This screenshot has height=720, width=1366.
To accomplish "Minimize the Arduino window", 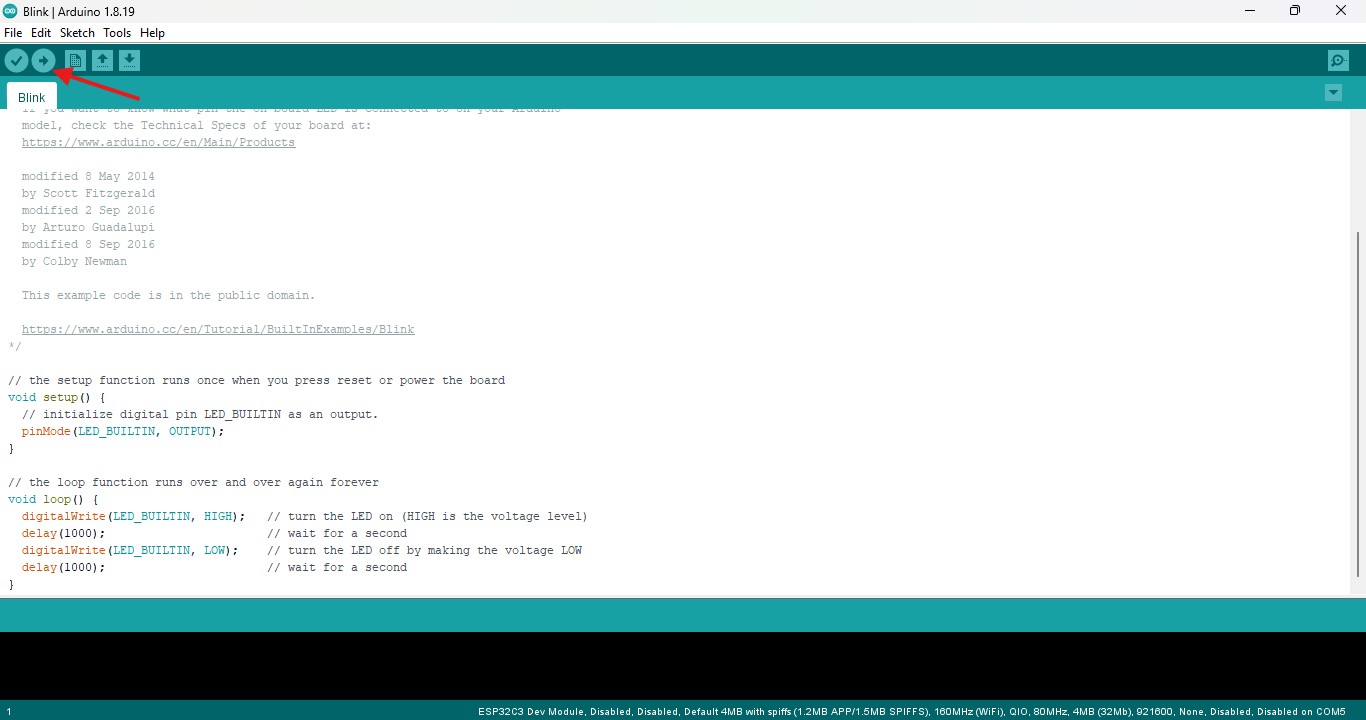I will coord(1249,11).
